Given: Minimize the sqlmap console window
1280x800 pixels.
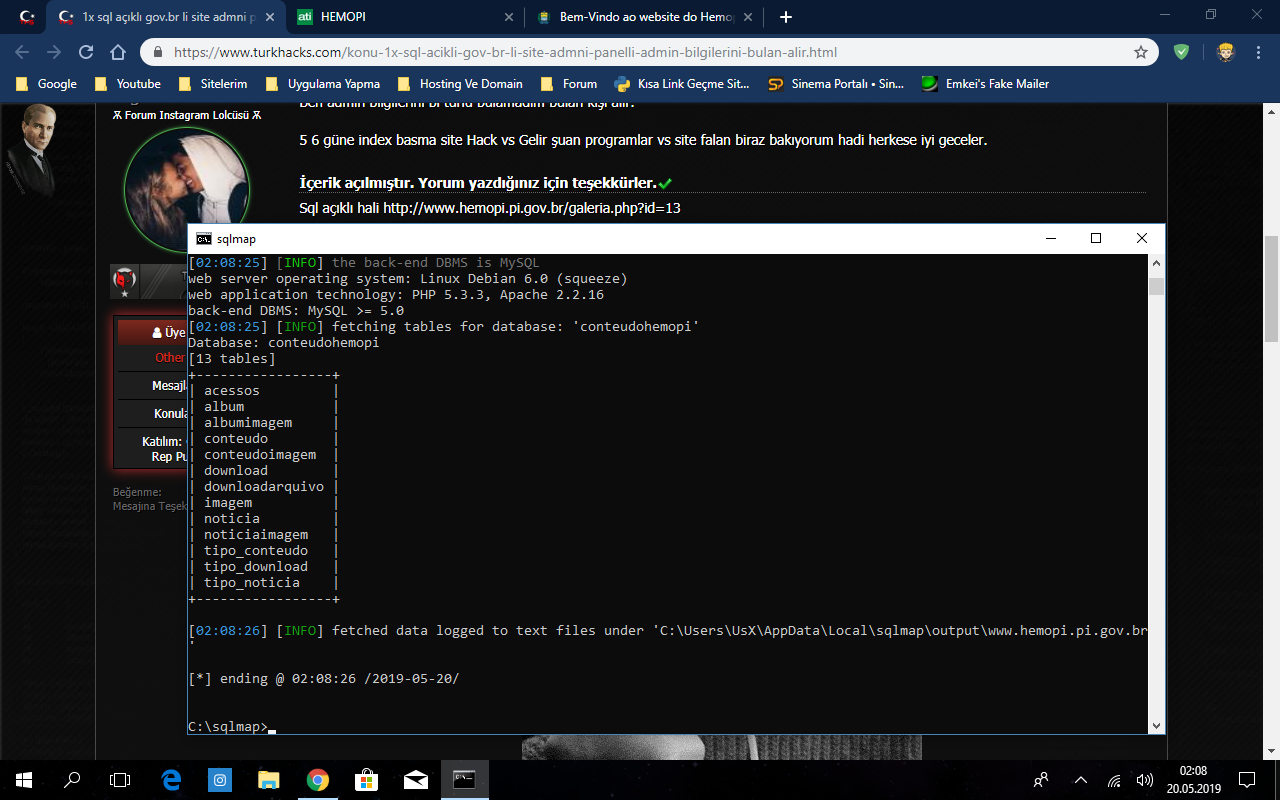Looking at the screenshot, I should pyautogui.click(x=1050, y=238).
